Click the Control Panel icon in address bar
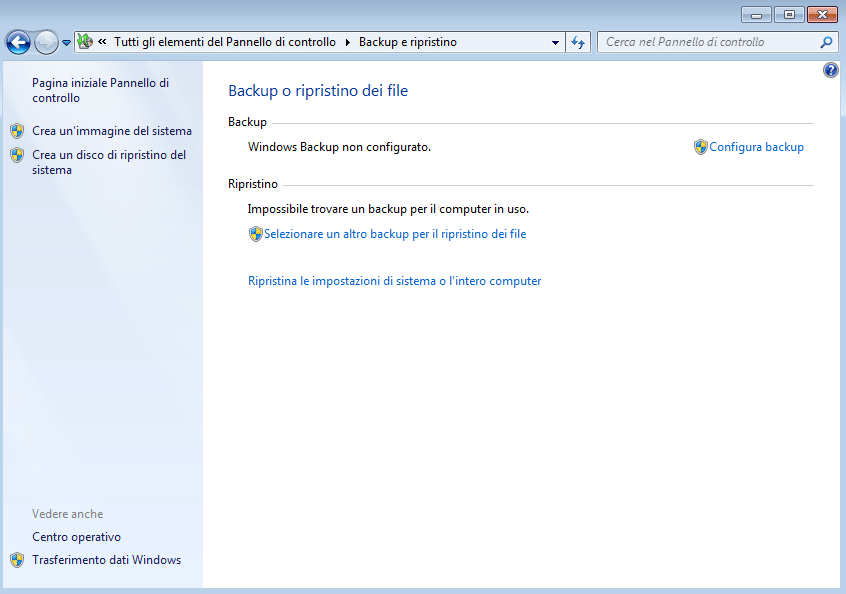This screenshot has width=846, height=594. coord(85,42)
